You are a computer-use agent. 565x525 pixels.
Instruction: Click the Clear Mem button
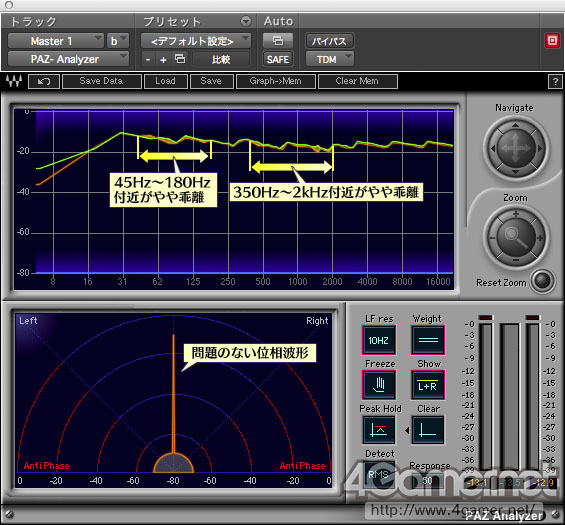pos(357,81)
